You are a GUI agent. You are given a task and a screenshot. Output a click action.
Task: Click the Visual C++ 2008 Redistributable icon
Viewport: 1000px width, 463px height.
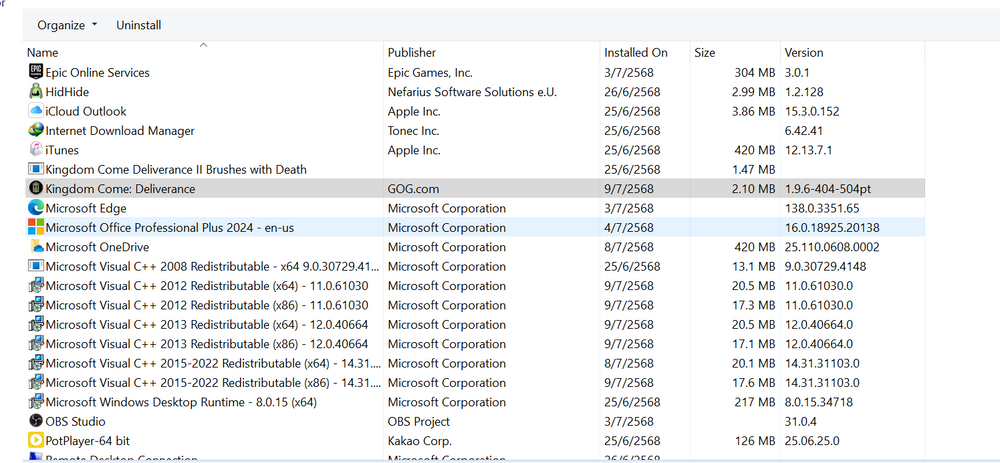[x=36, y=266]
